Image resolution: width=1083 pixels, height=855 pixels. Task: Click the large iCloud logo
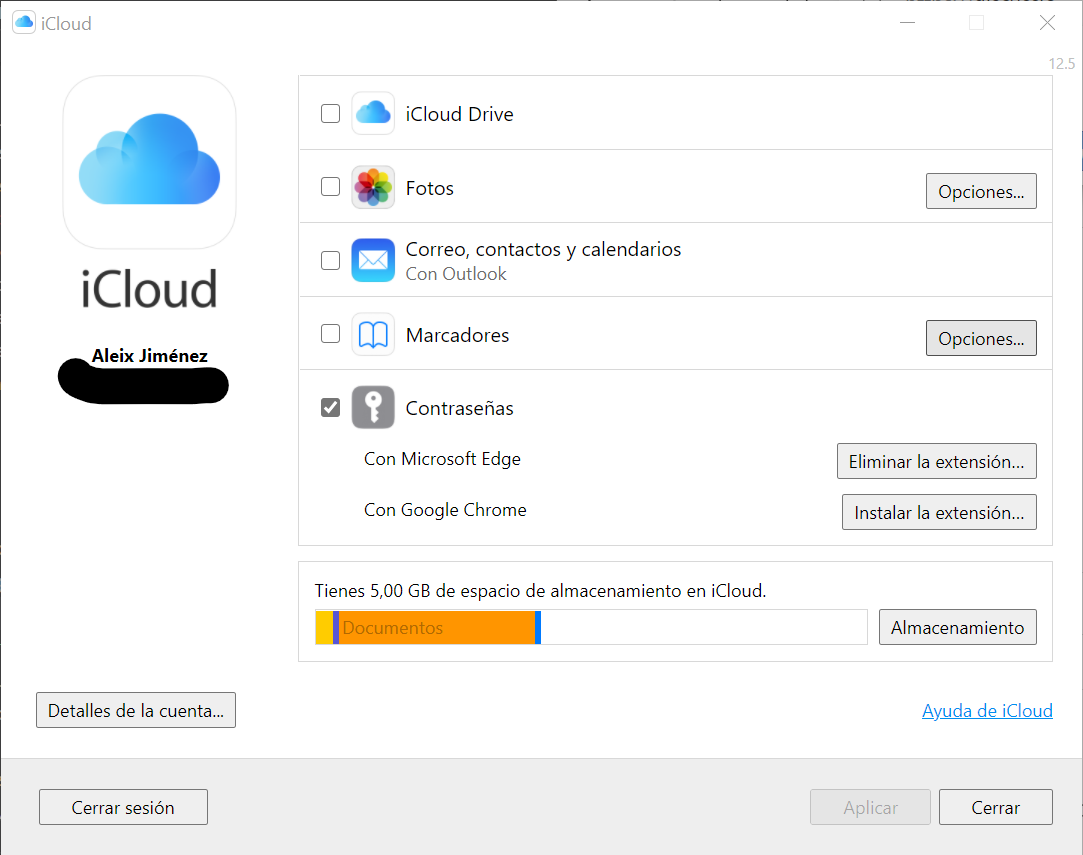tap(149, 162)
